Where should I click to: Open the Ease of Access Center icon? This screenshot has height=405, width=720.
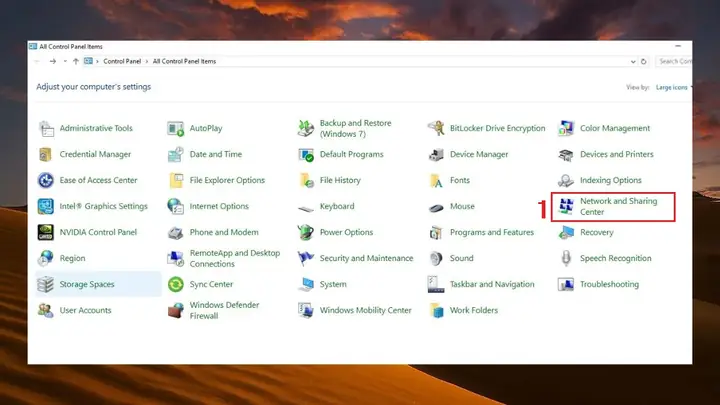click(x=46, y=180)
